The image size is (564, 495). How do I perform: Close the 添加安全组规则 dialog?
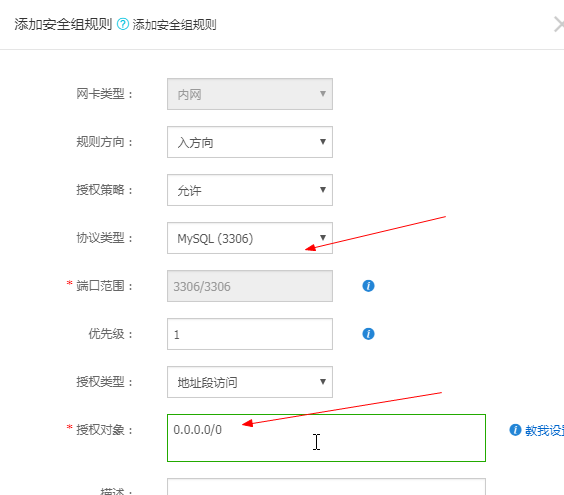[559, 25]
